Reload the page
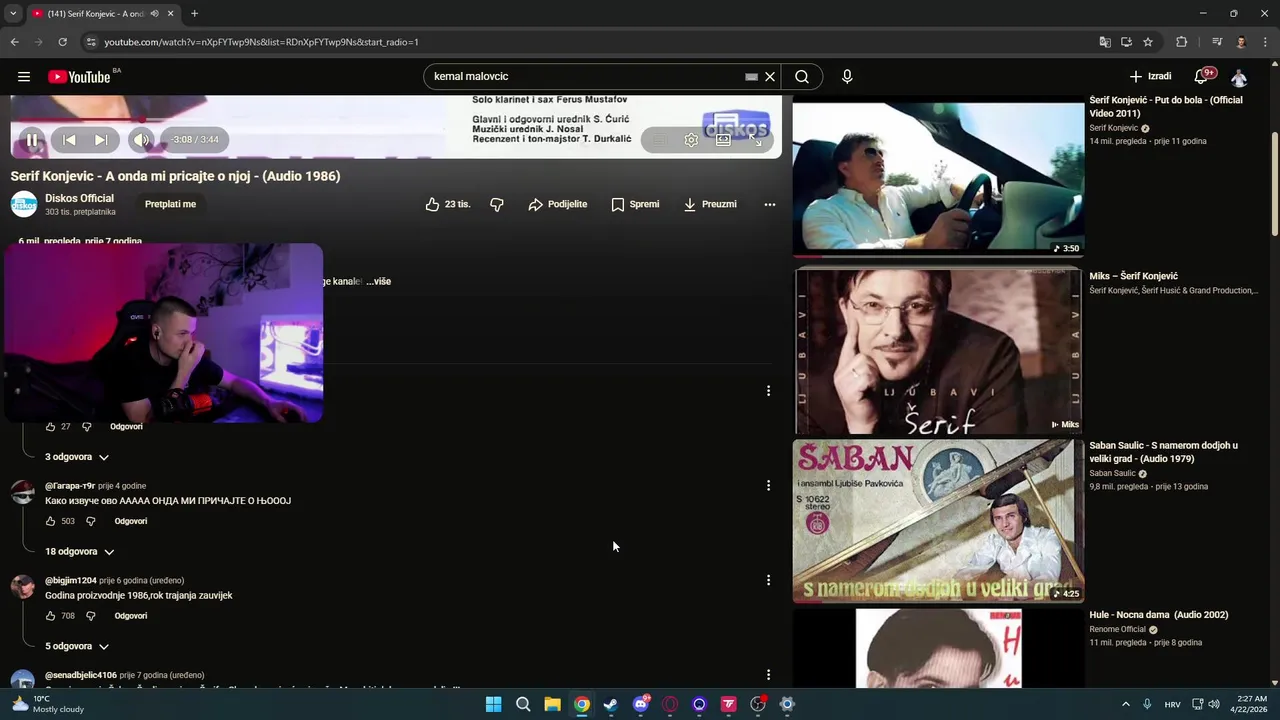1280x720 pixels. (62, 42)
